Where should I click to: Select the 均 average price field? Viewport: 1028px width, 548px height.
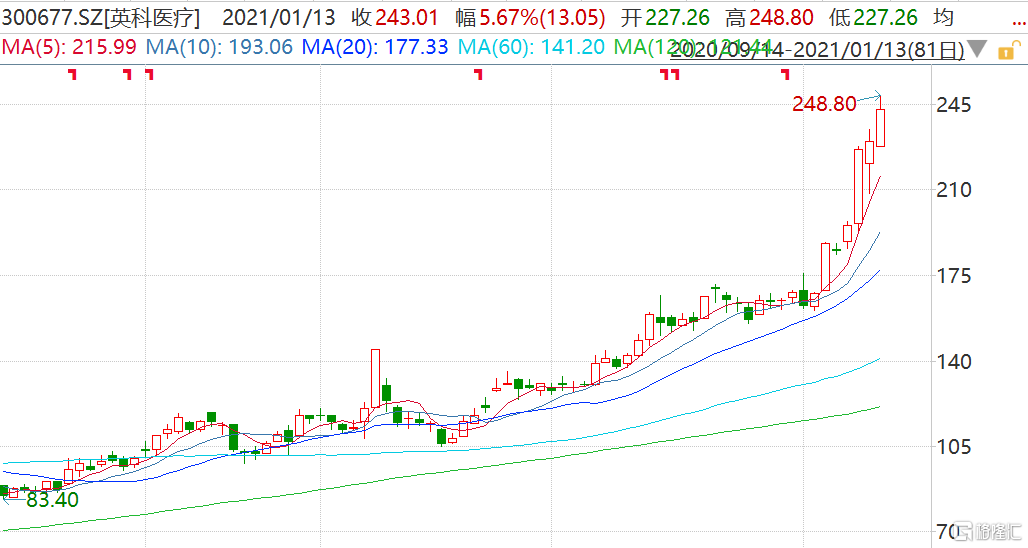coord(942,17)
